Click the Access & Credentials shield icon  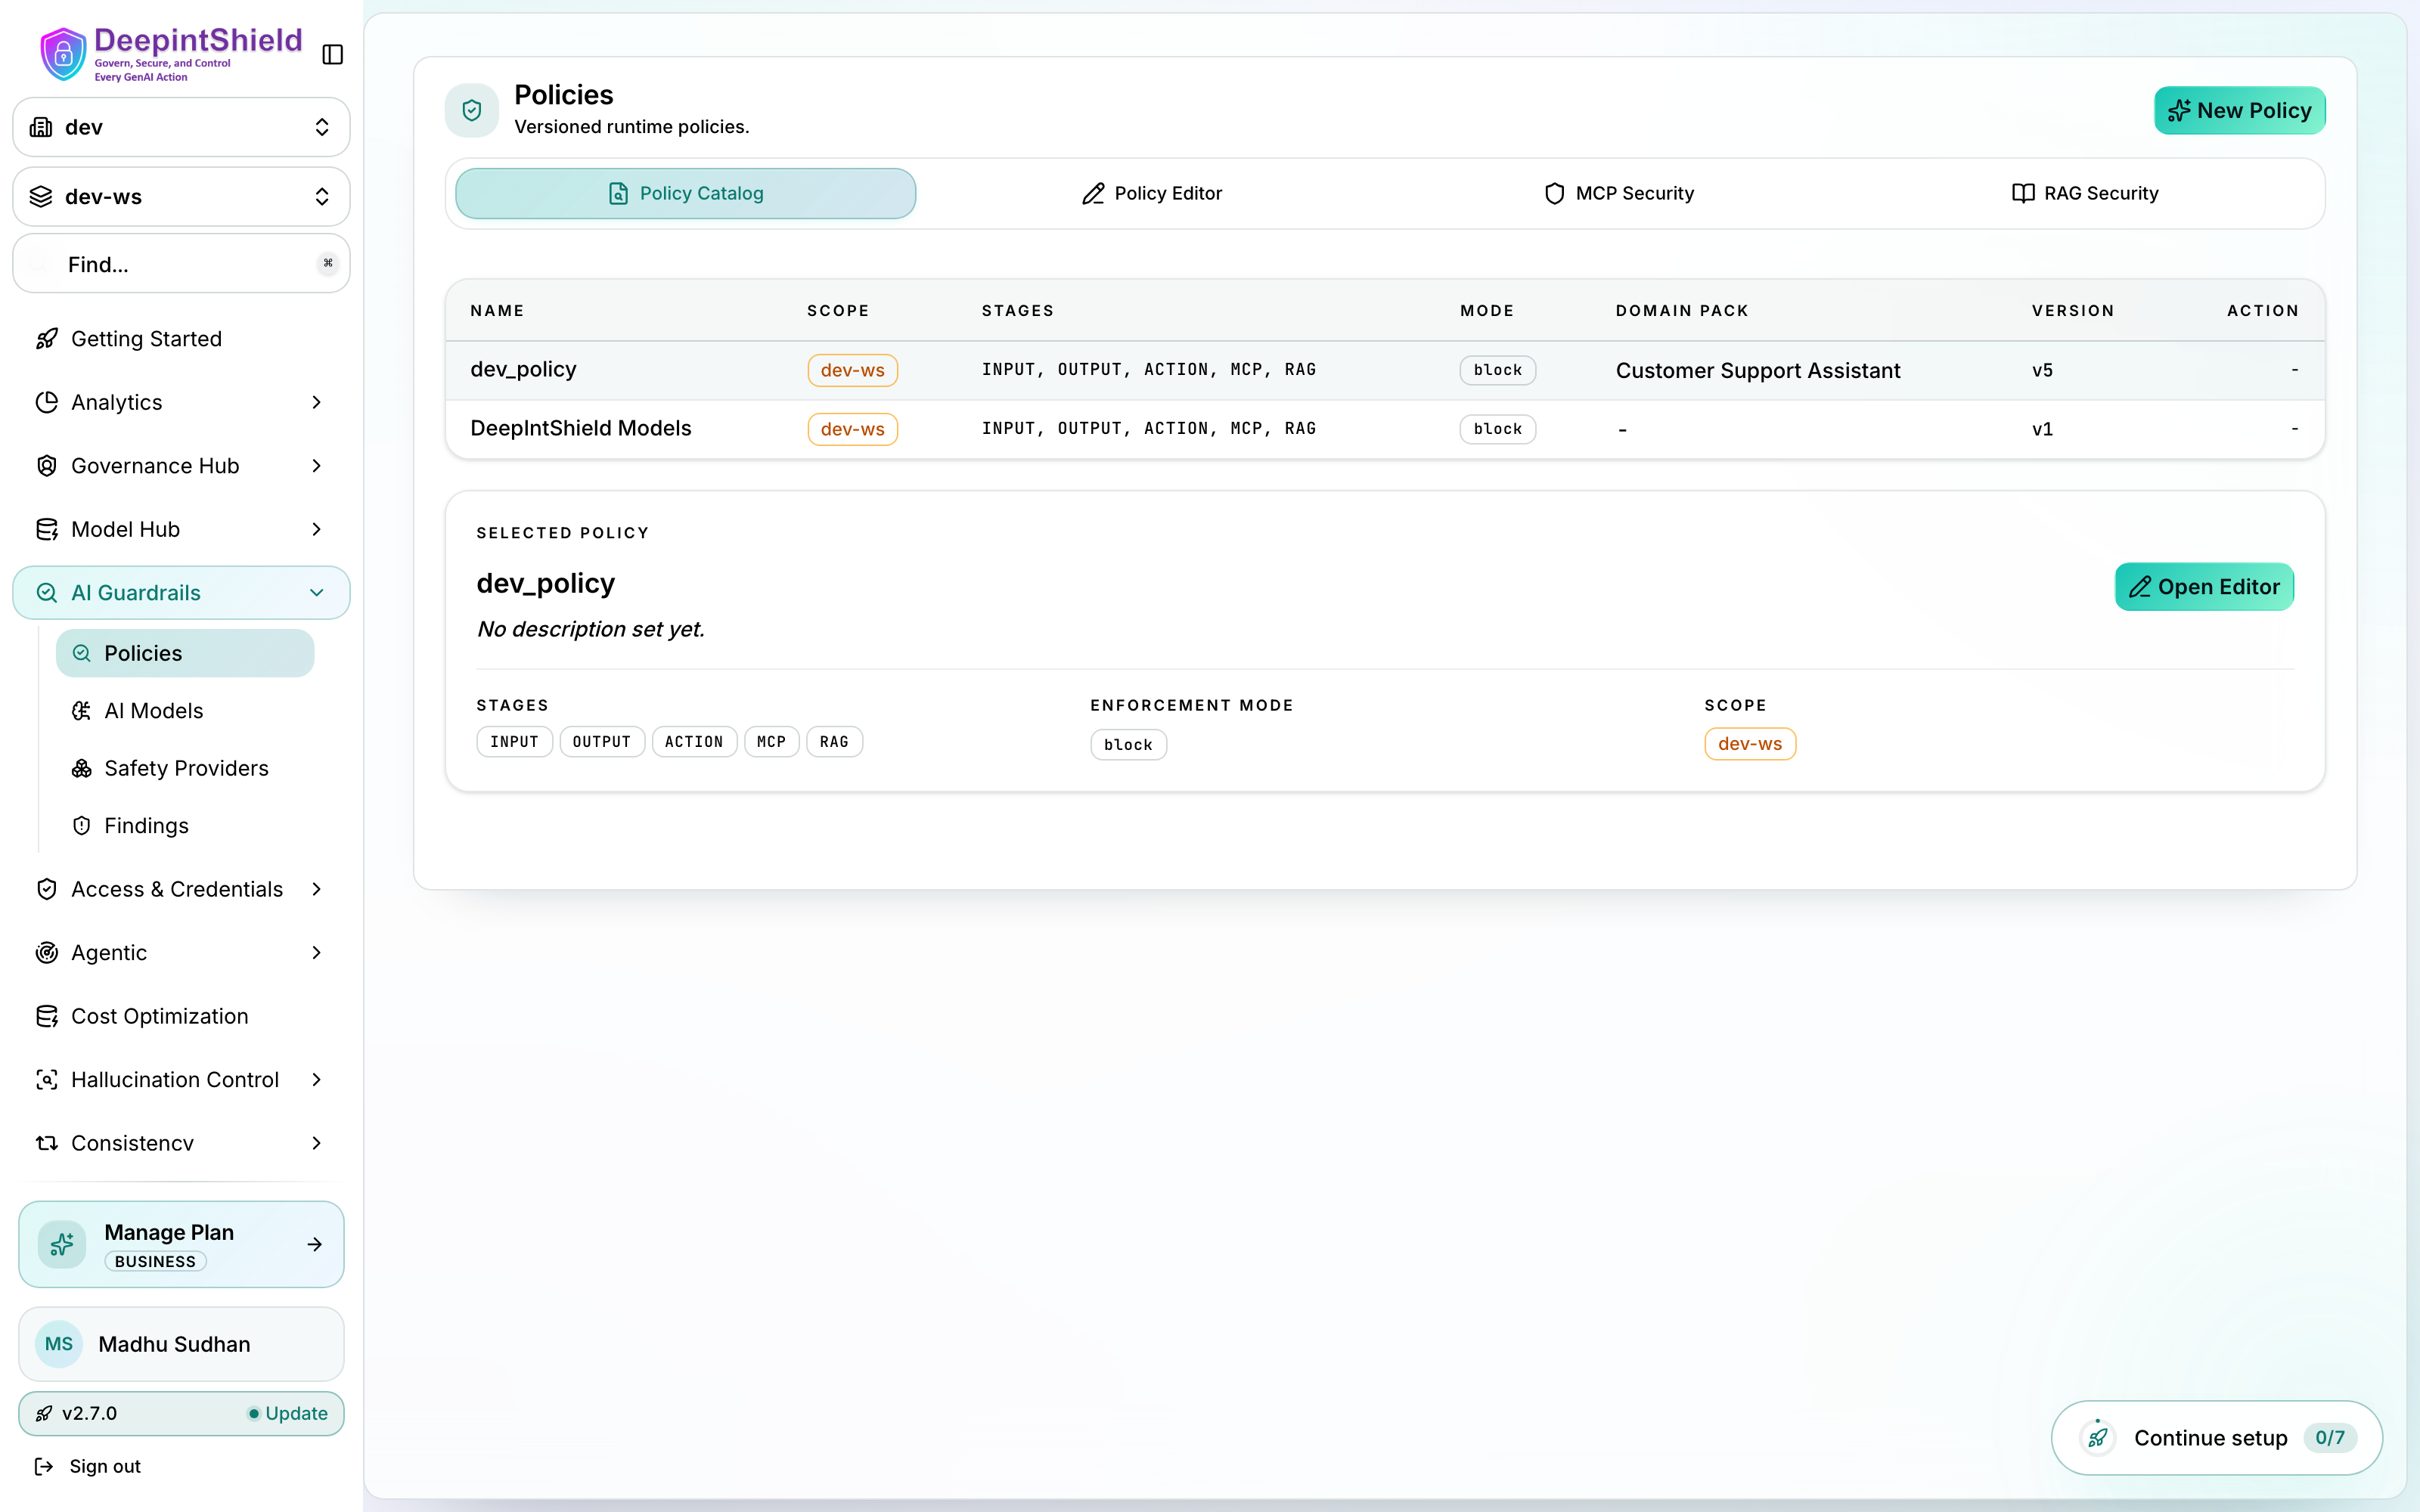click(x=47, y=889)
